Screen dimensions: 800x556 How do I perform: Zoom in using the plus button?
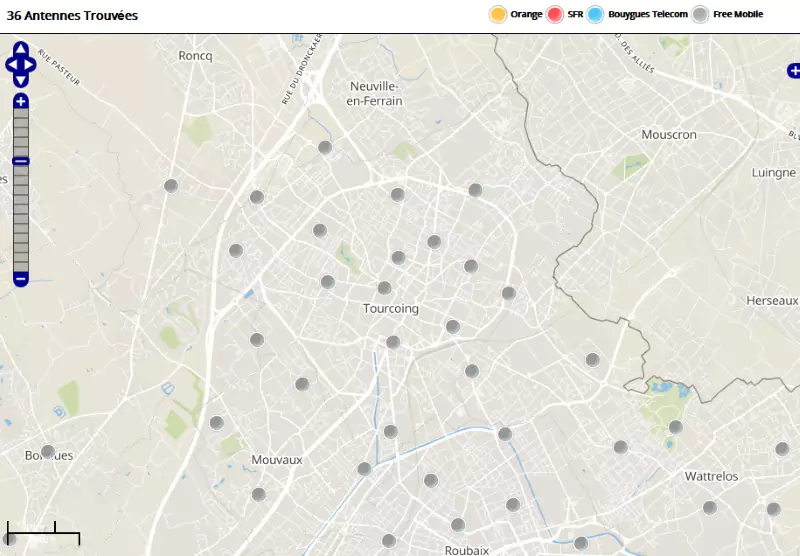point(21,101)
